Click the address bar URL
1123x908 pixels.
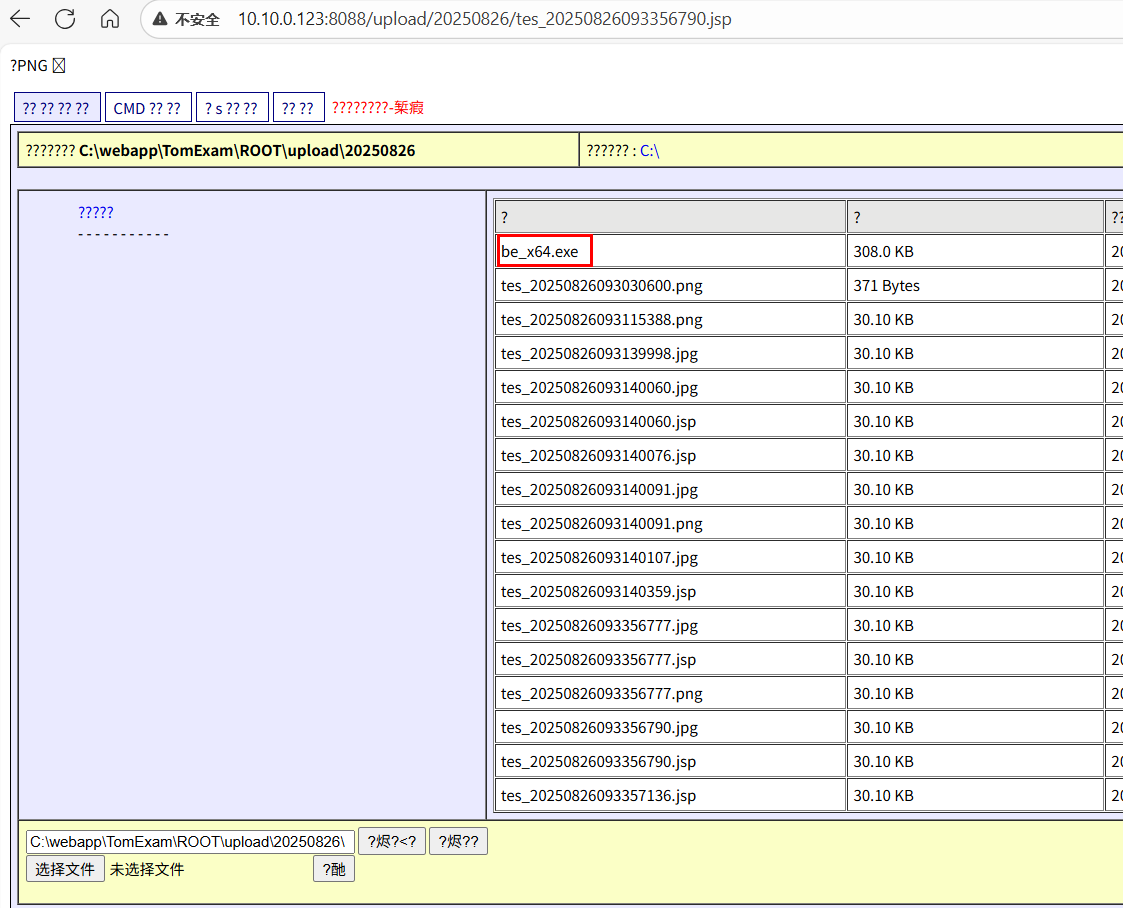484,20
